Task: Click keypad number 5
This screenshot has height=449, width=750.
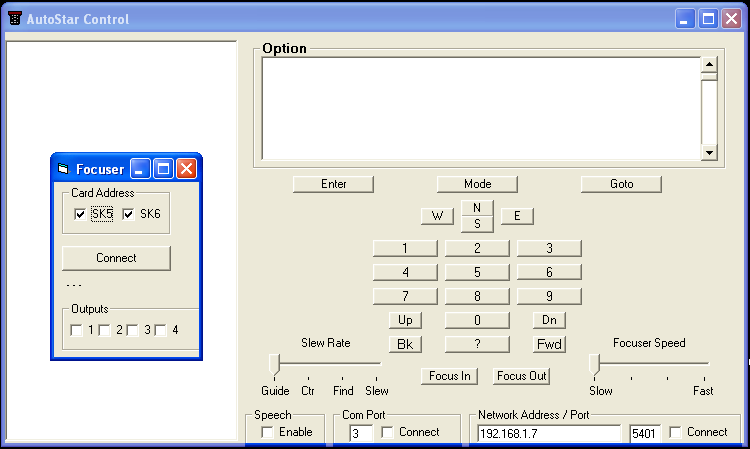Action: [x=477, y=272]
